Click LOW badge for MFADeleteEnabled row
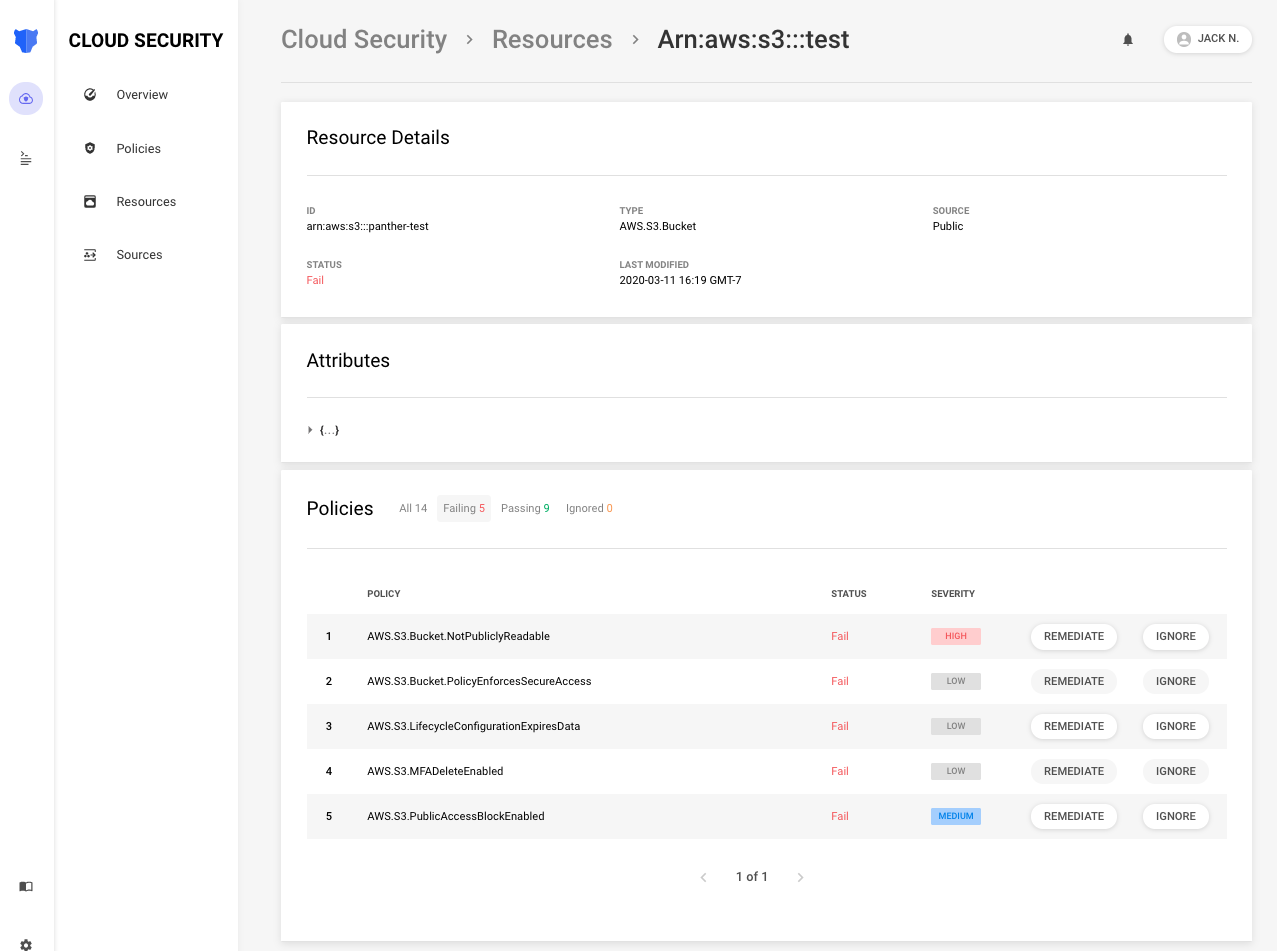1277x951 pixels. [x=956, y=771]
